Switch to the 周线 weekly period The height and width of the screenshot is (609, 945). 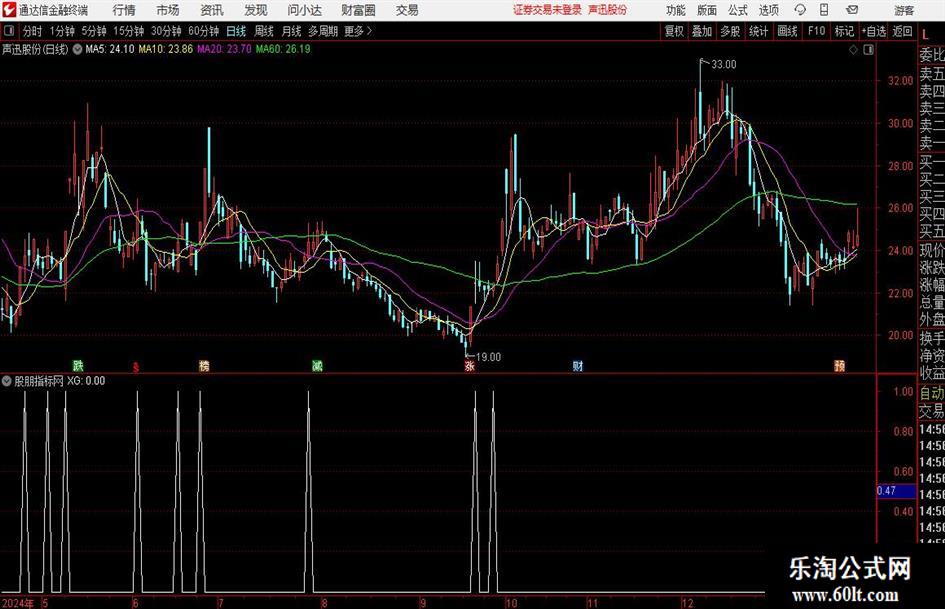pyautogui.click(x=264, y=31)
